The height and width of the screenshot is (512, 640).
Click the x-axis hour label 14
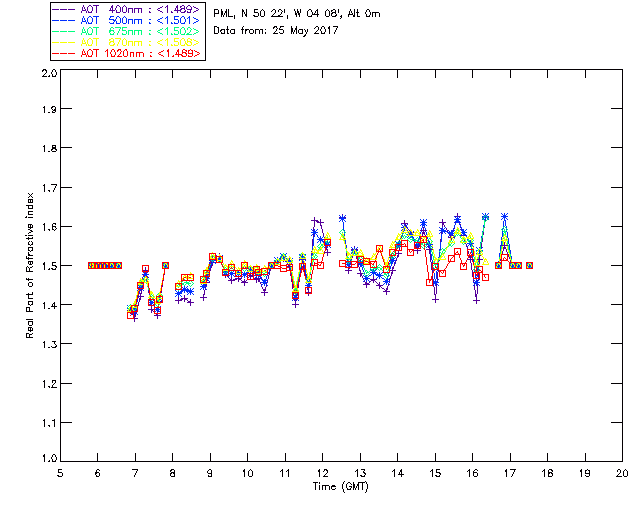398,473
